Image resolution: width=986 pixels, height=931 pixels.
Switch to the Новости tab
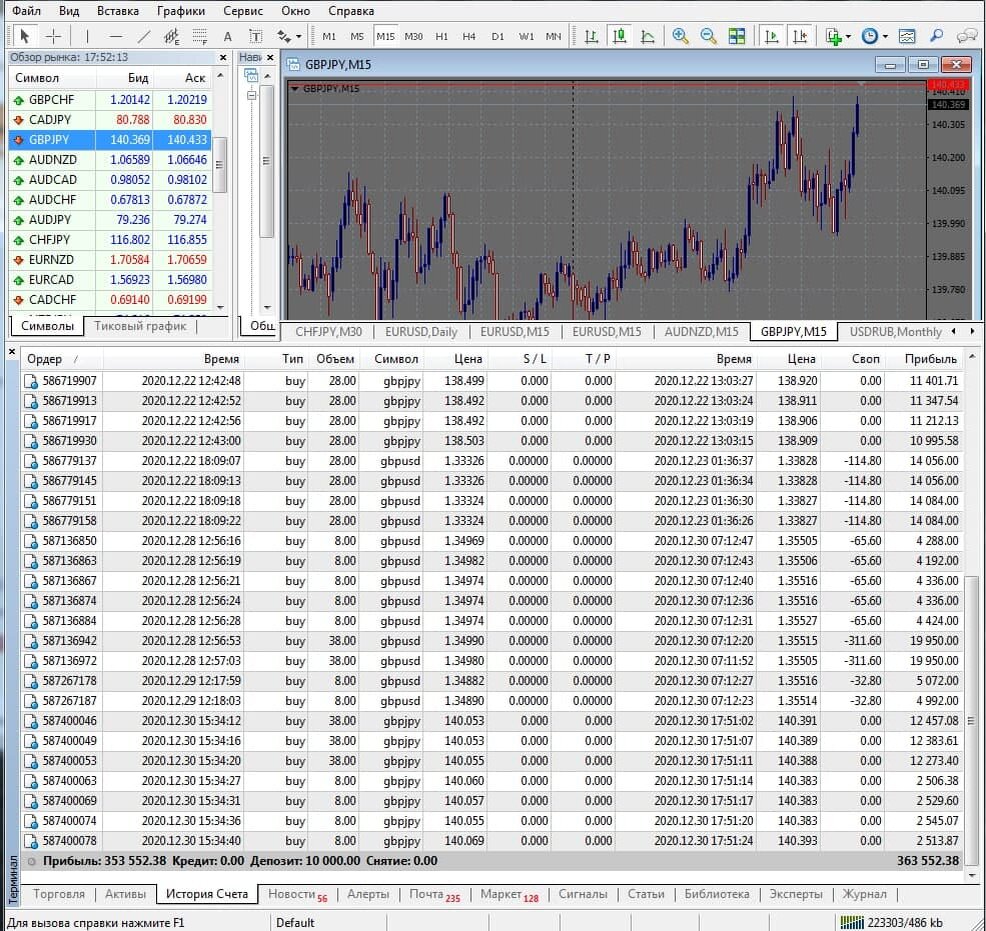pyautogui.click(x=297, y=894)
